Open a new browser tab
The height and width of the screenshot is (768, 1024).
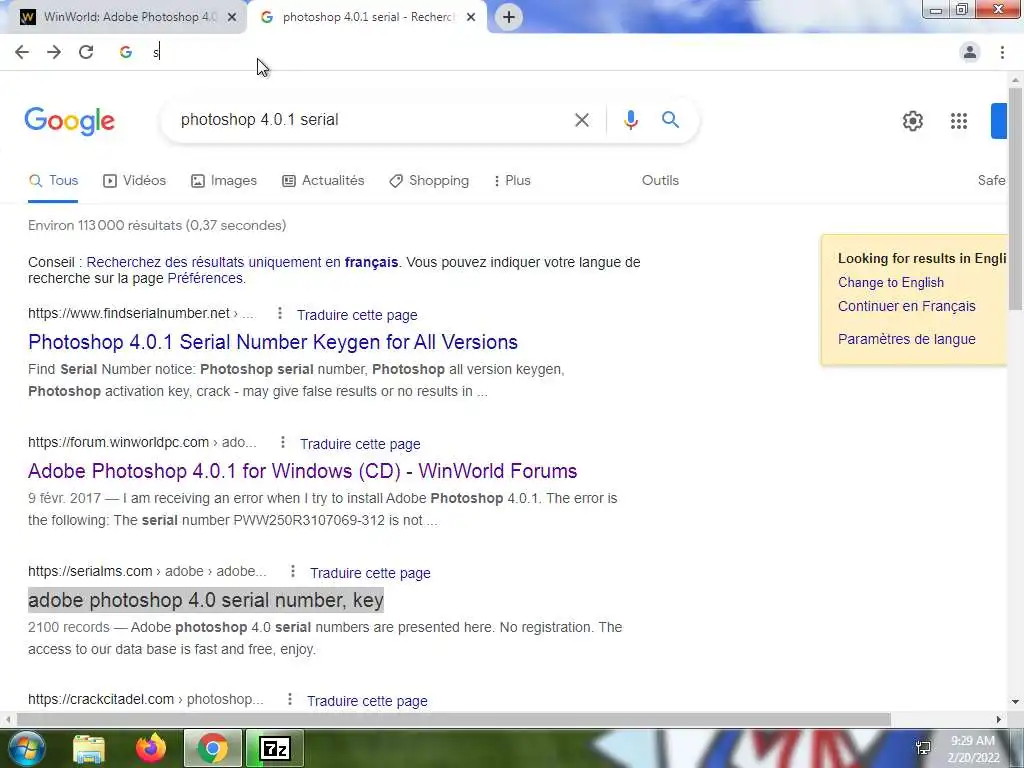509,17
